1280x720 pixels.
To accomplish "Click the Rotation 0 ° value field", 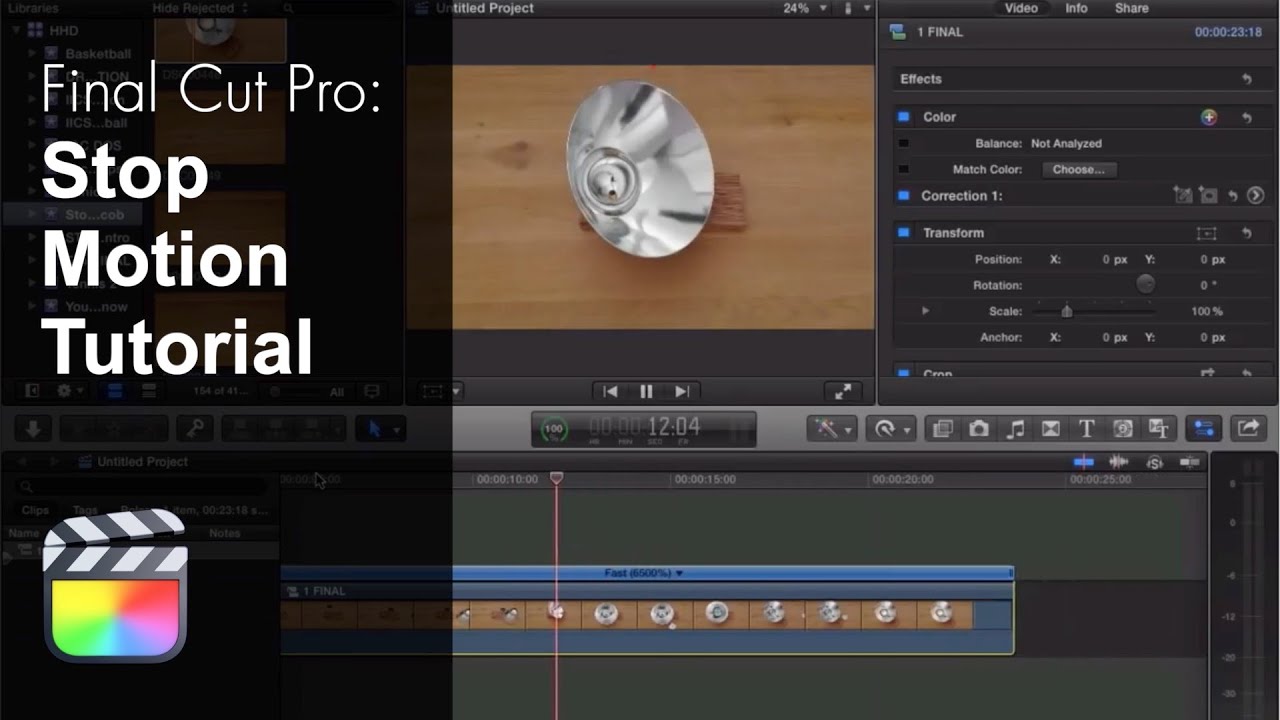I will pyautogui.click(x=1208, y=285).
